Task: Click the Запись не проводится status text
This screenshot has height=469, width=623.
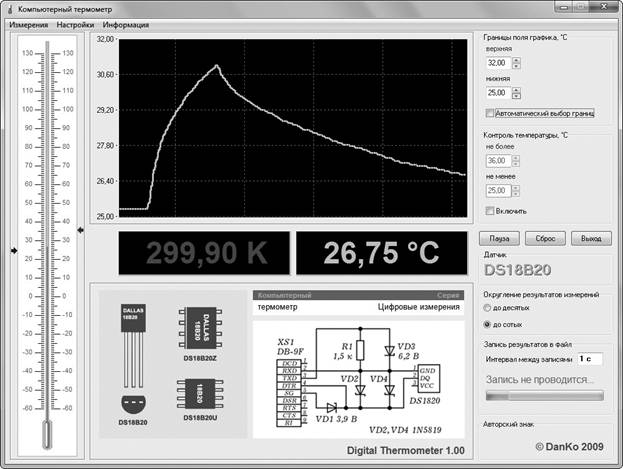Action: pyautogui.click(x=540, y=380)
